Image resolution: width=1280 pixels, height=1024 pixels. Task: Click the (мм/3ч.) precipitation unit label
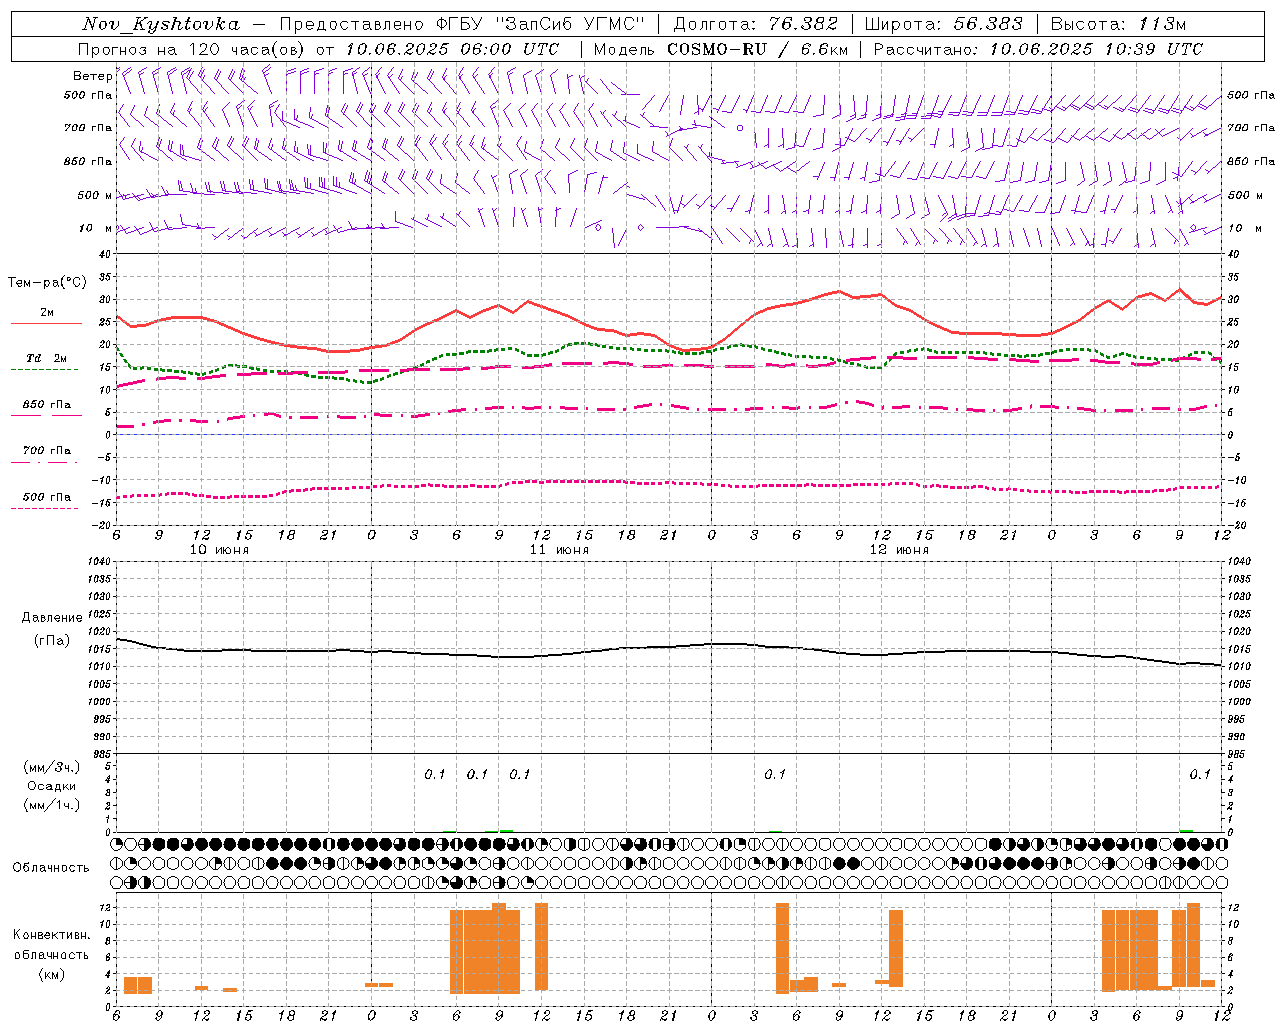point(51,767)
